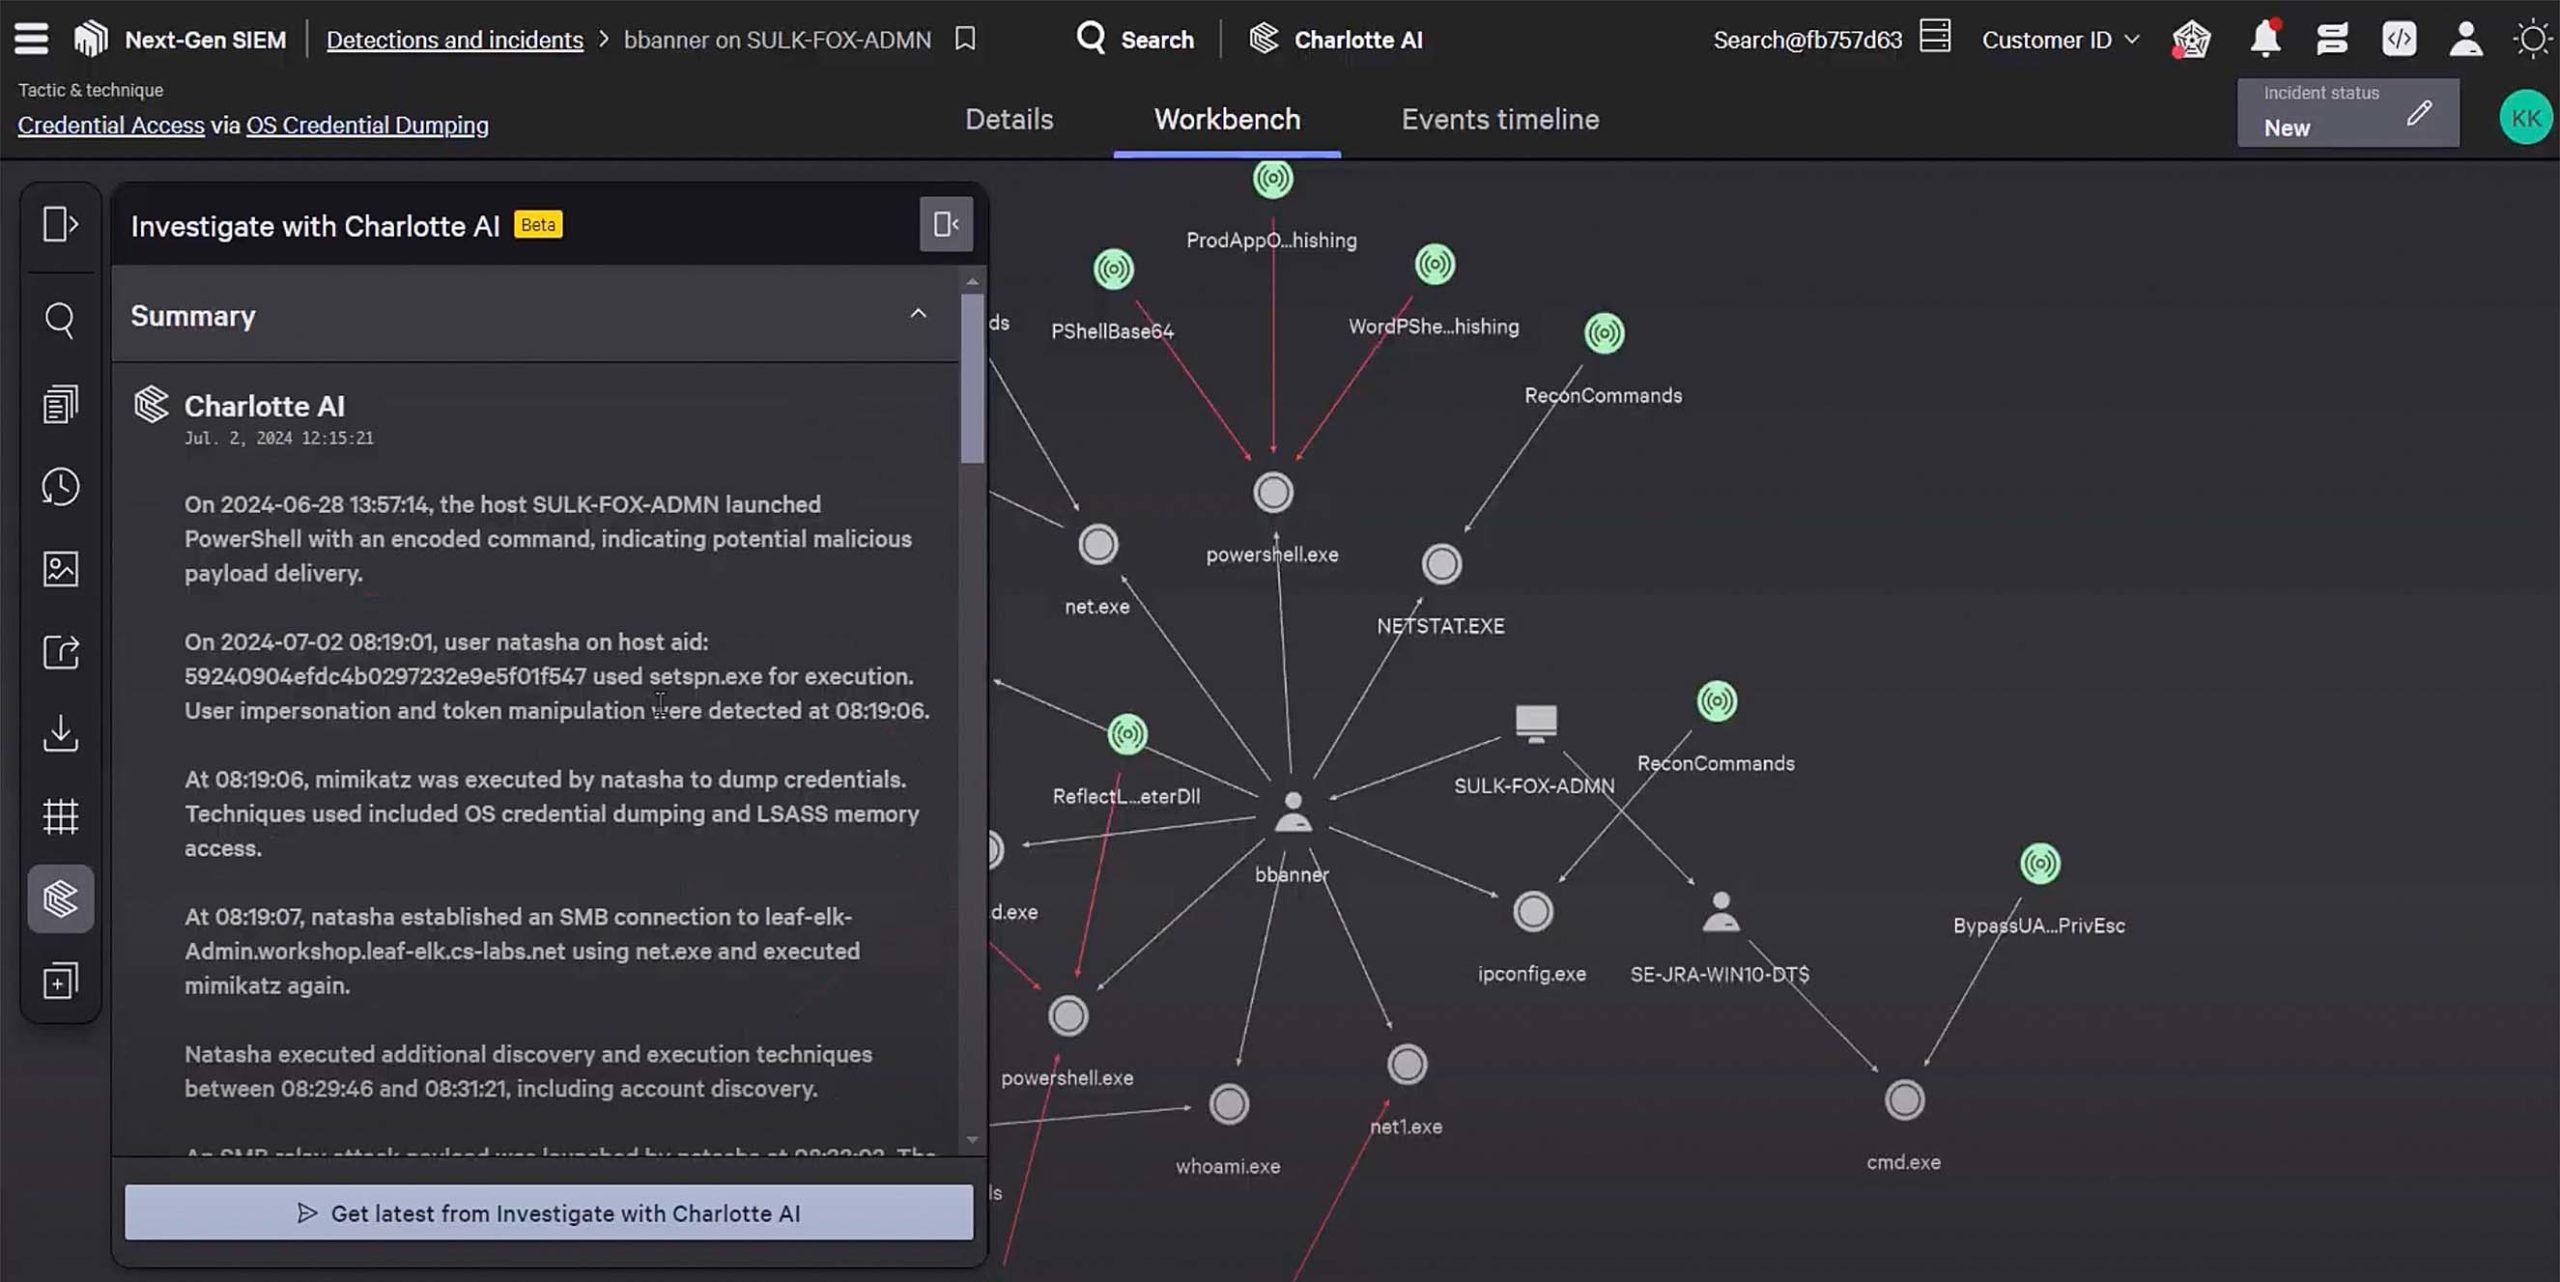This screenshot has width=2560, height=1282.
Task: Select the BypassUA...PrivEsc detection node
Action: (x=2040, y=863)
